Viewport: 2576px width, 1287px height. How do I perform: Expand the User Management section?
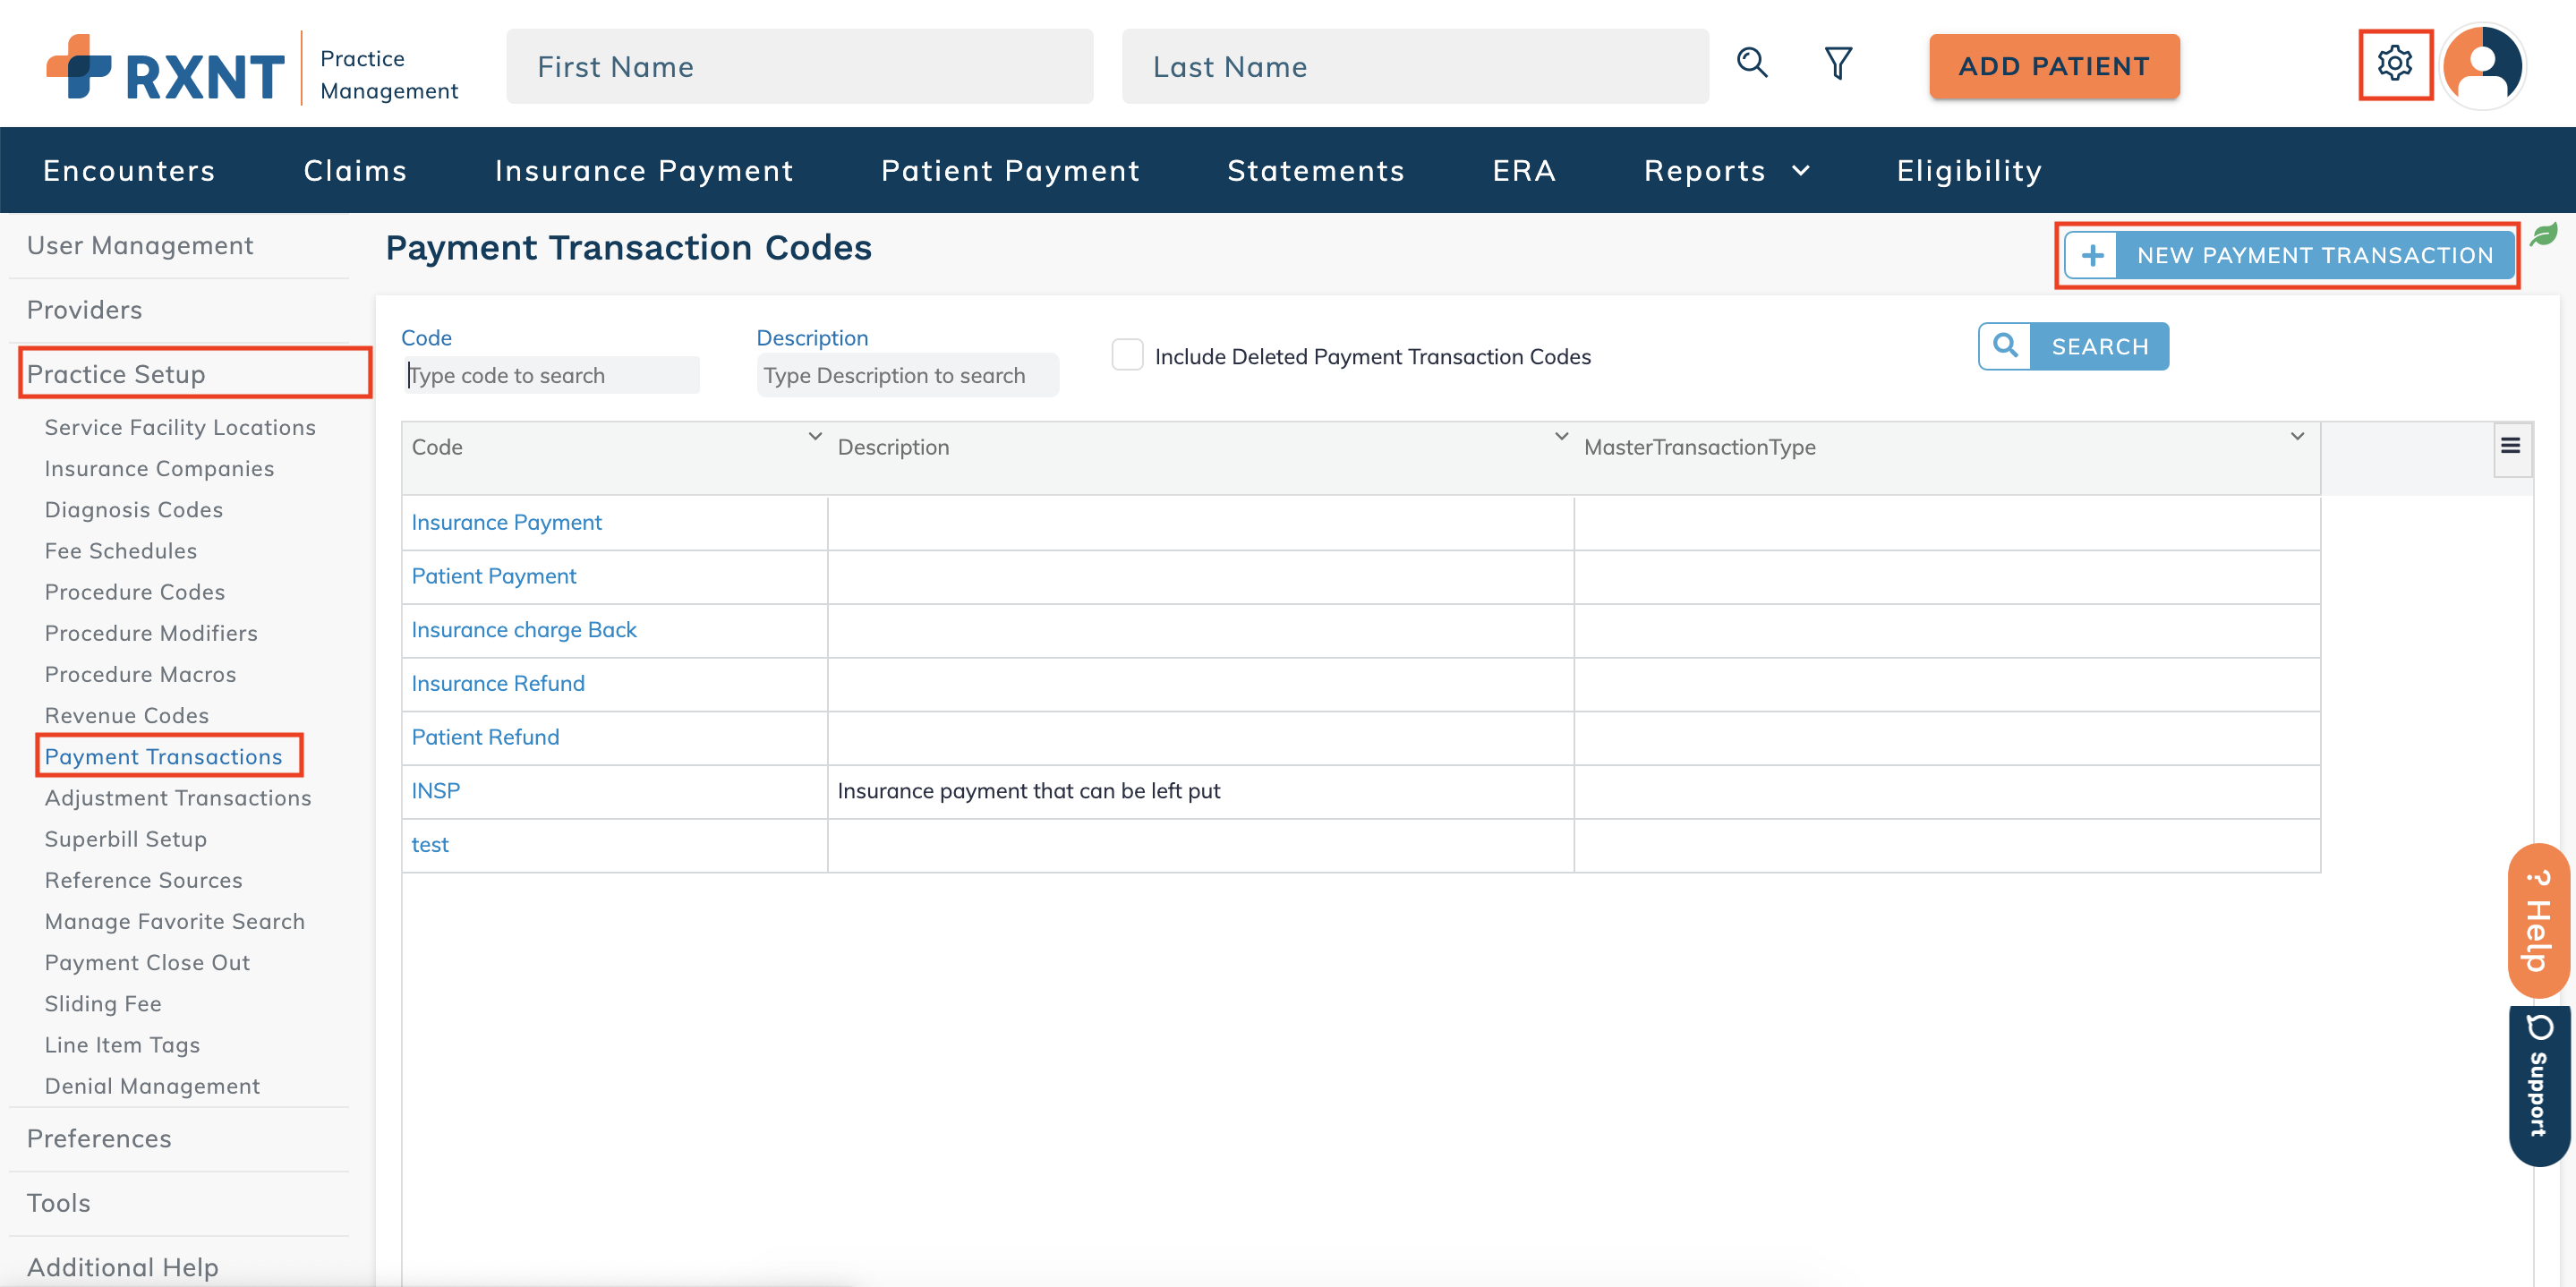140,245
